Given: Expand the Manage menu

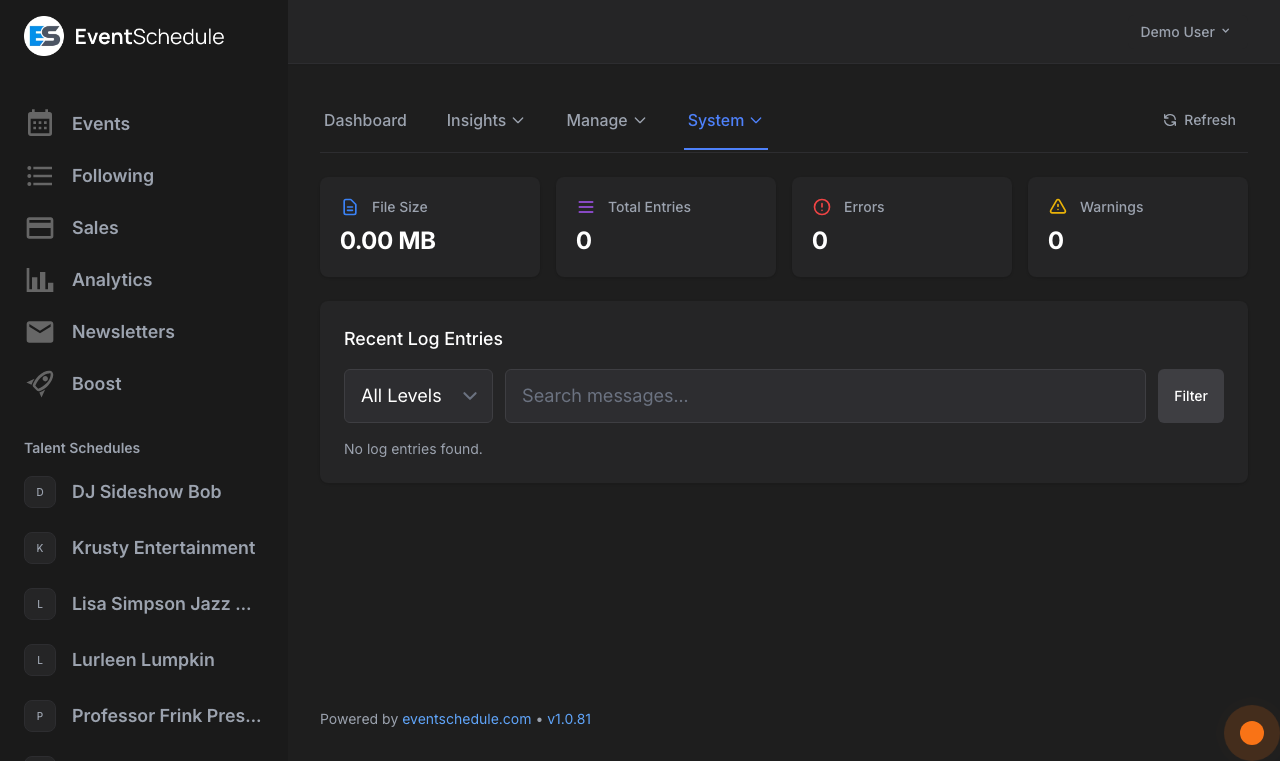Looking at the screenshot, I should (606, 120).
